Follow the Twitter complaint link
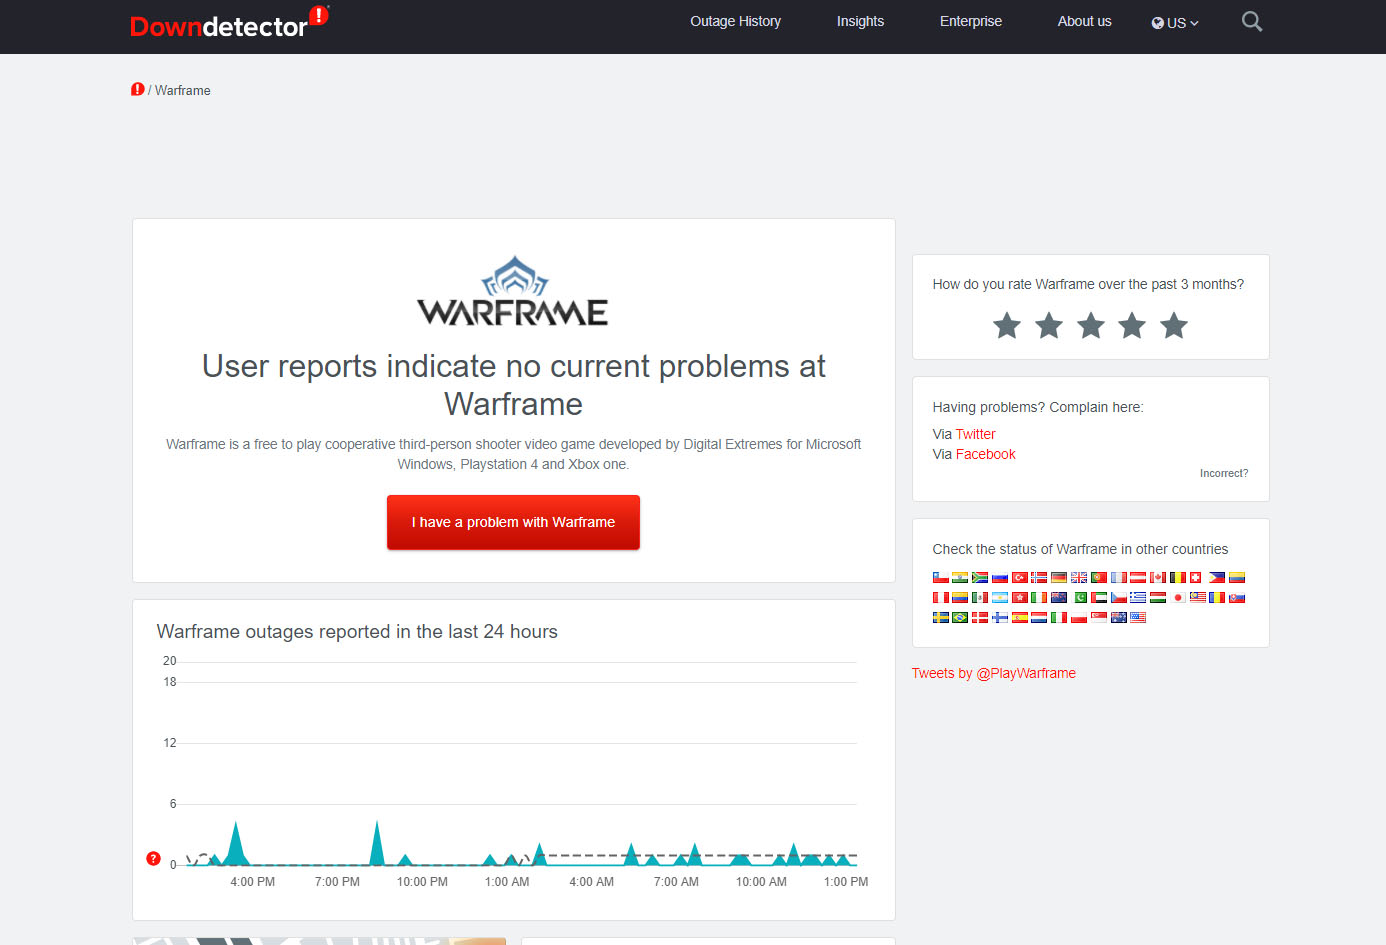Screen dimensions: 1386x945 975,434
